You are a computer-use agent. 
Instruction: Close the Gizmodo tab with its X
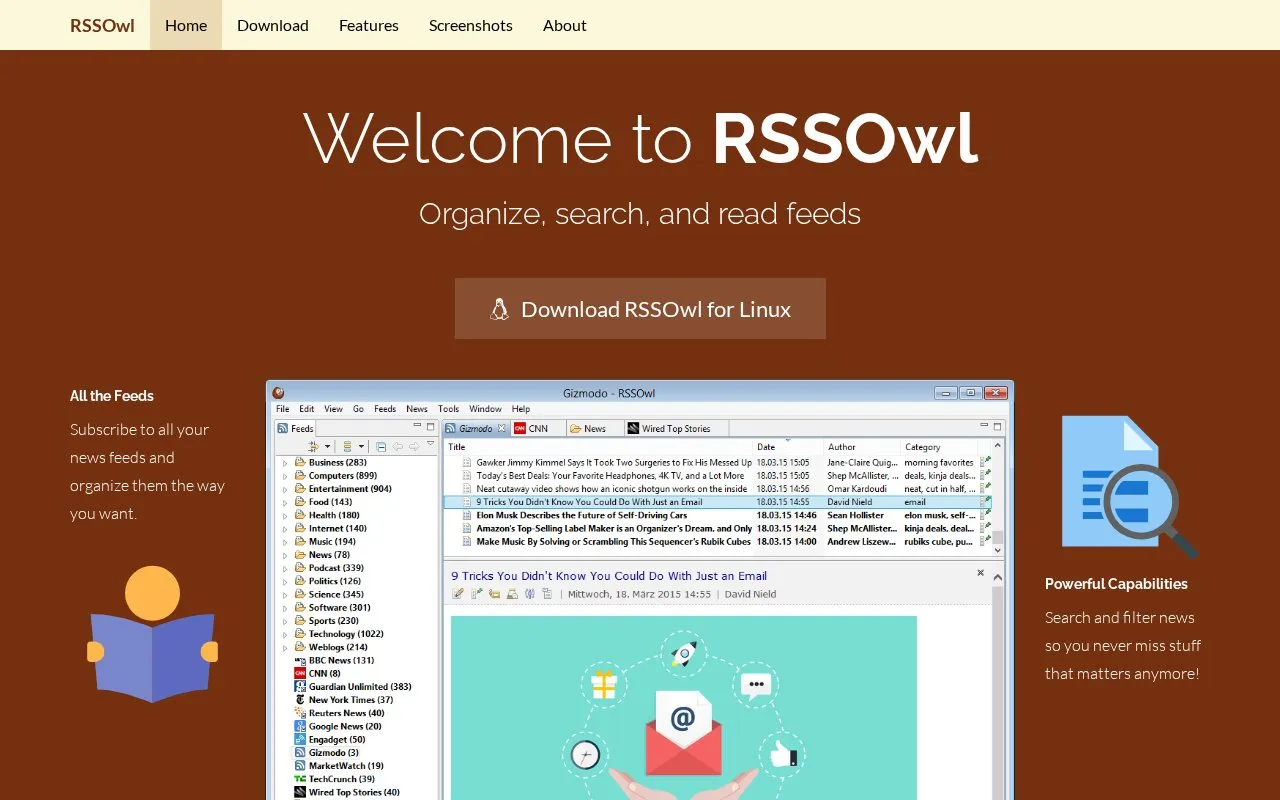[502, 428]
